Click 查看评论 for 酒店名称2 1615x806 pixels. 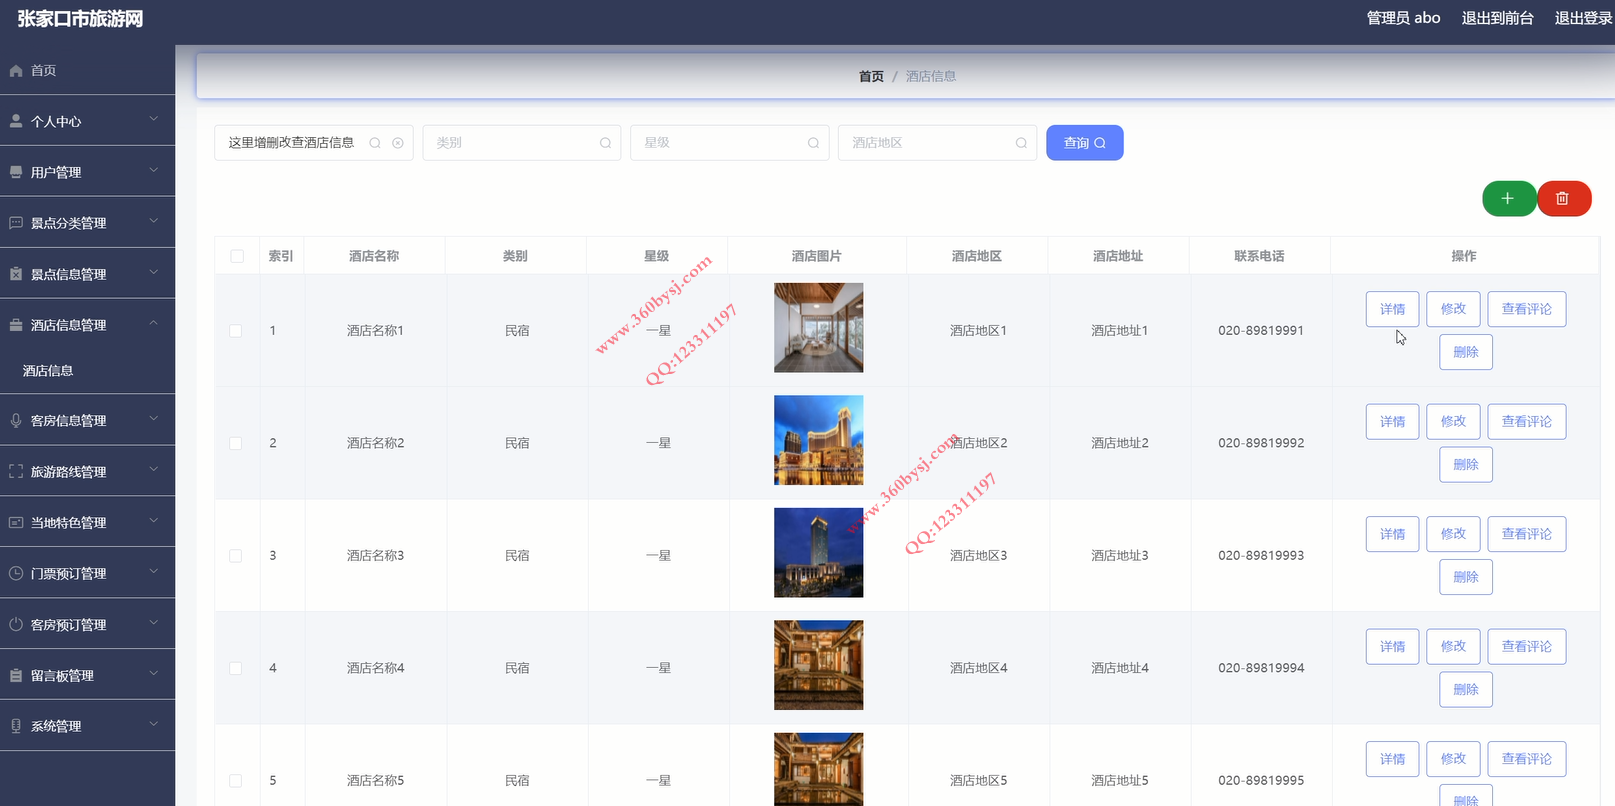(1527, 422)
